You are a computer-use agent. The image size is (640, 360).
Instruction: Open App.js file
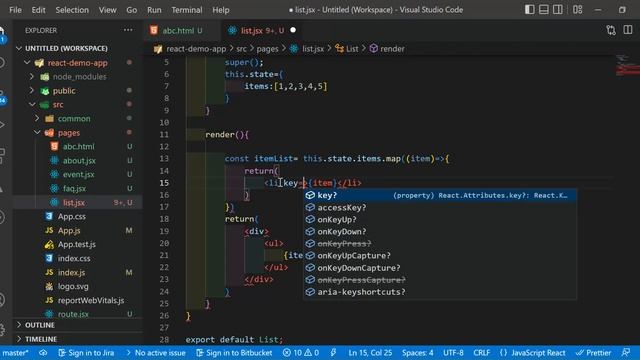(x=69, y=231)
